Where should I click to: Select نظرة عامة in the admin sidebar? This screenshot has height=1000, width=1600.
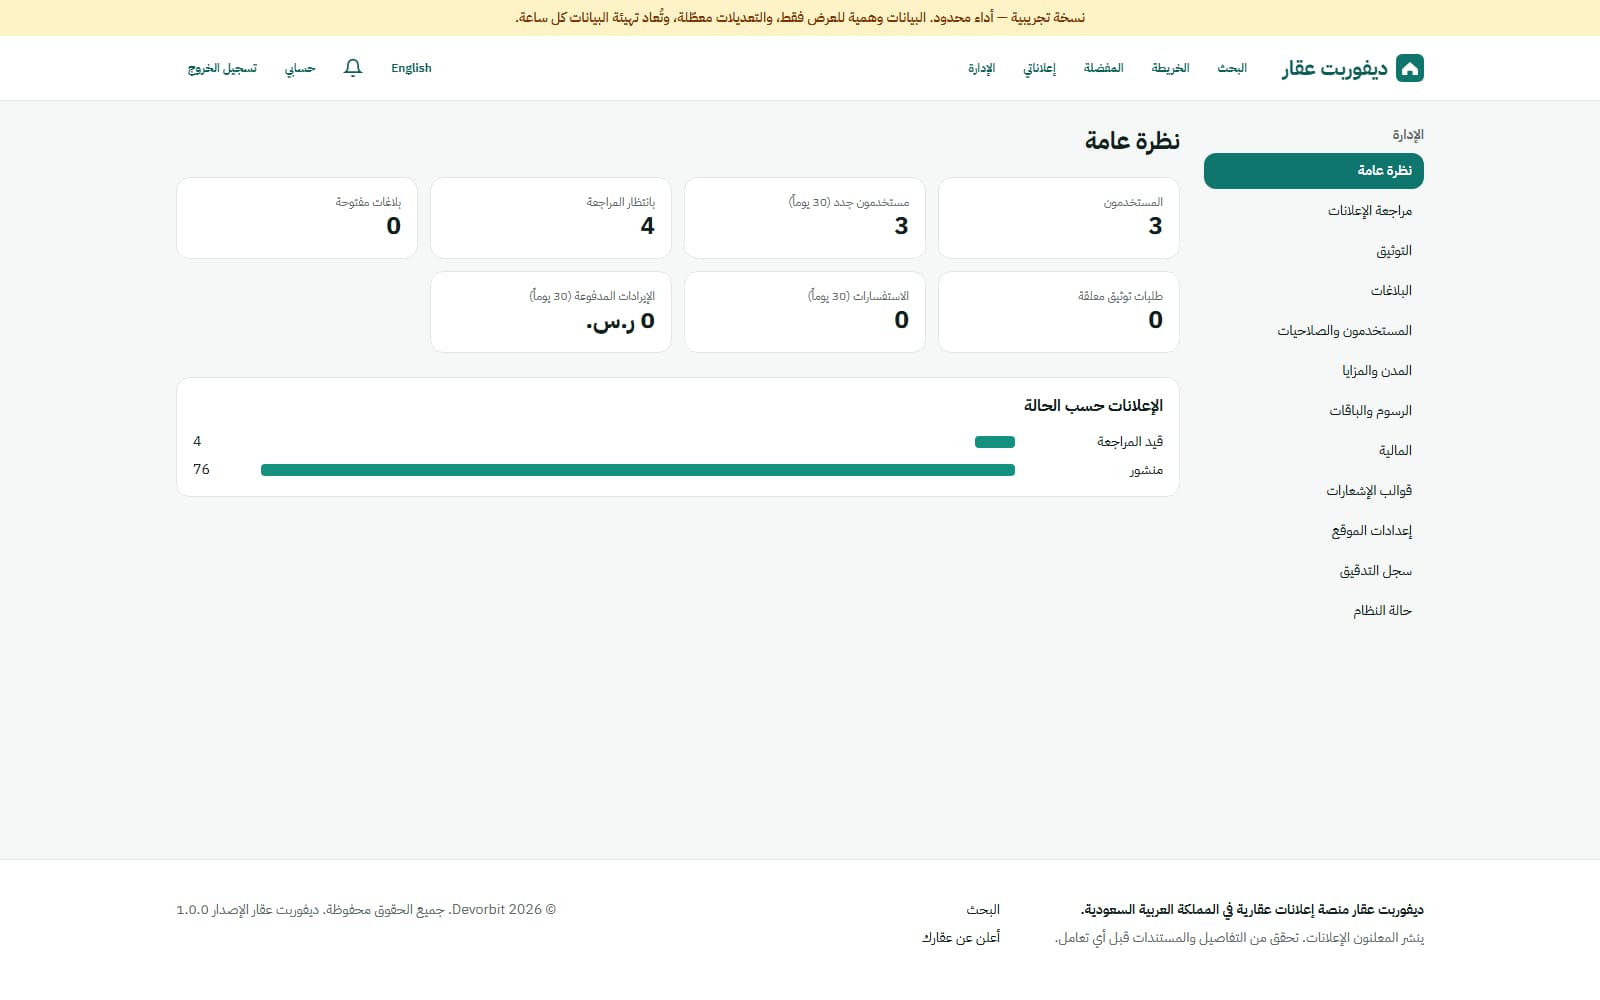pos(1313,171)
